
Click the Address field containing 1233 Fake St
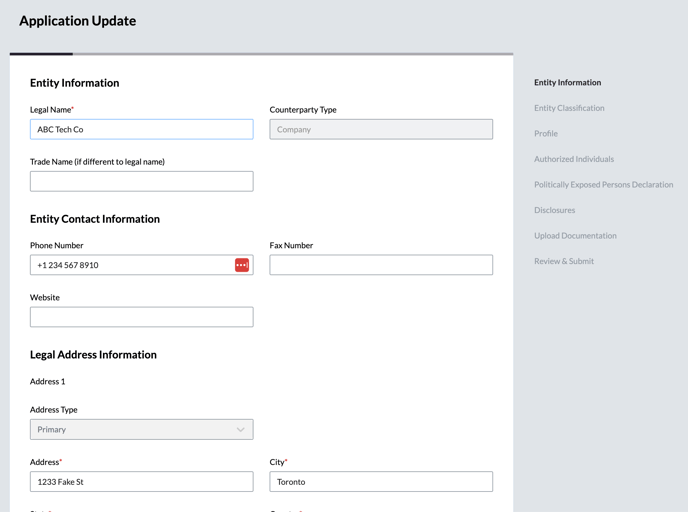[x=141, y=482]
